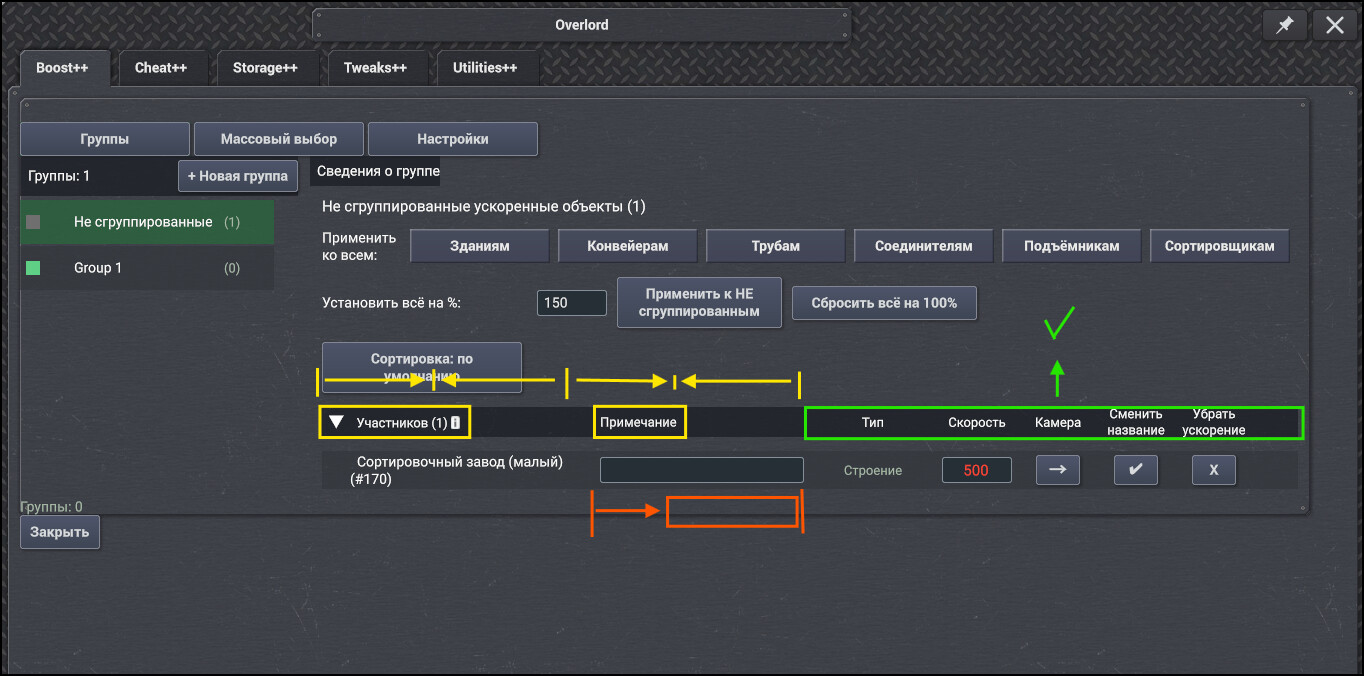Select the Группы section button
This screenshot has width=1364, height=676.
(105, 139)
